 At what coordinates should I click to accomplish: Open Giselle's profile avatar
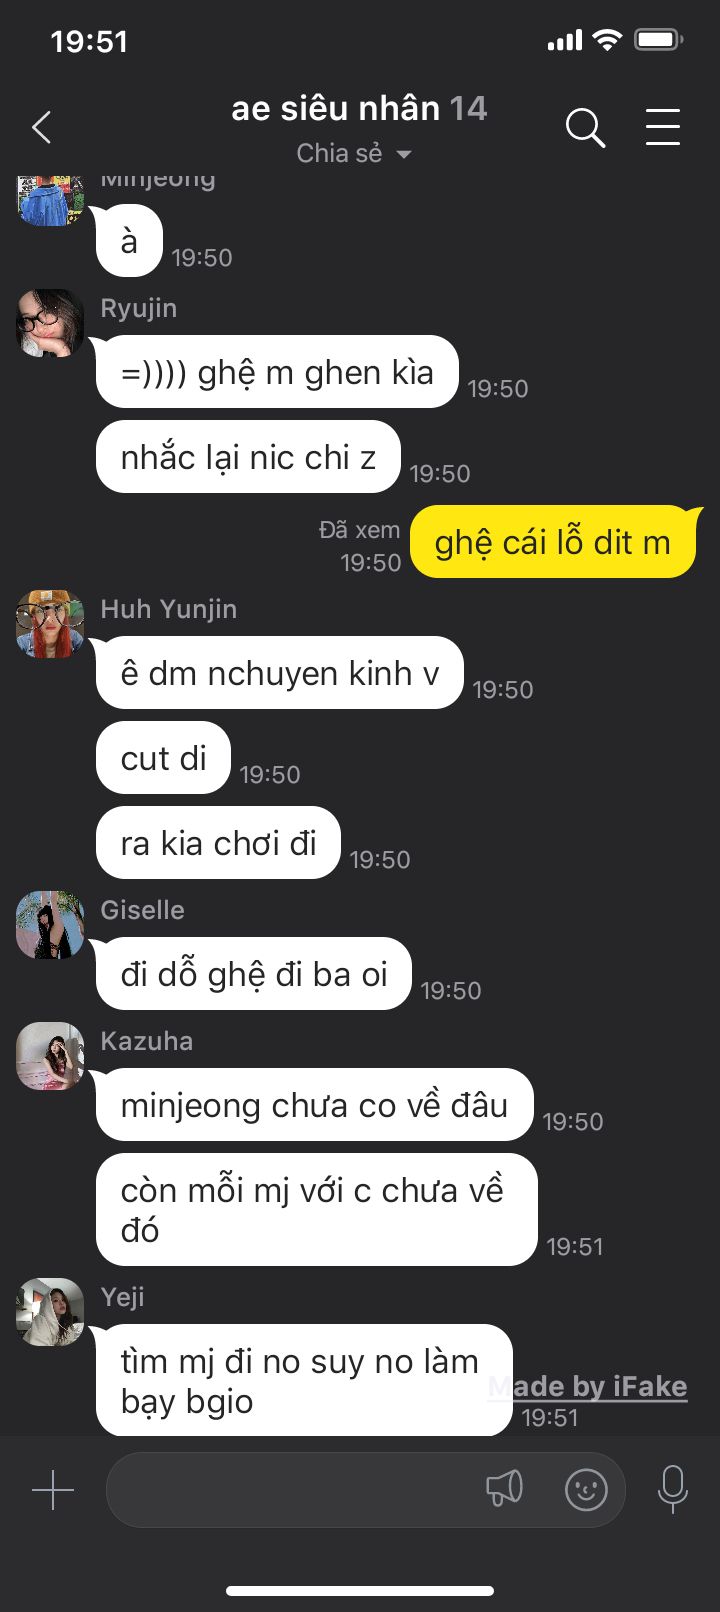50,925
